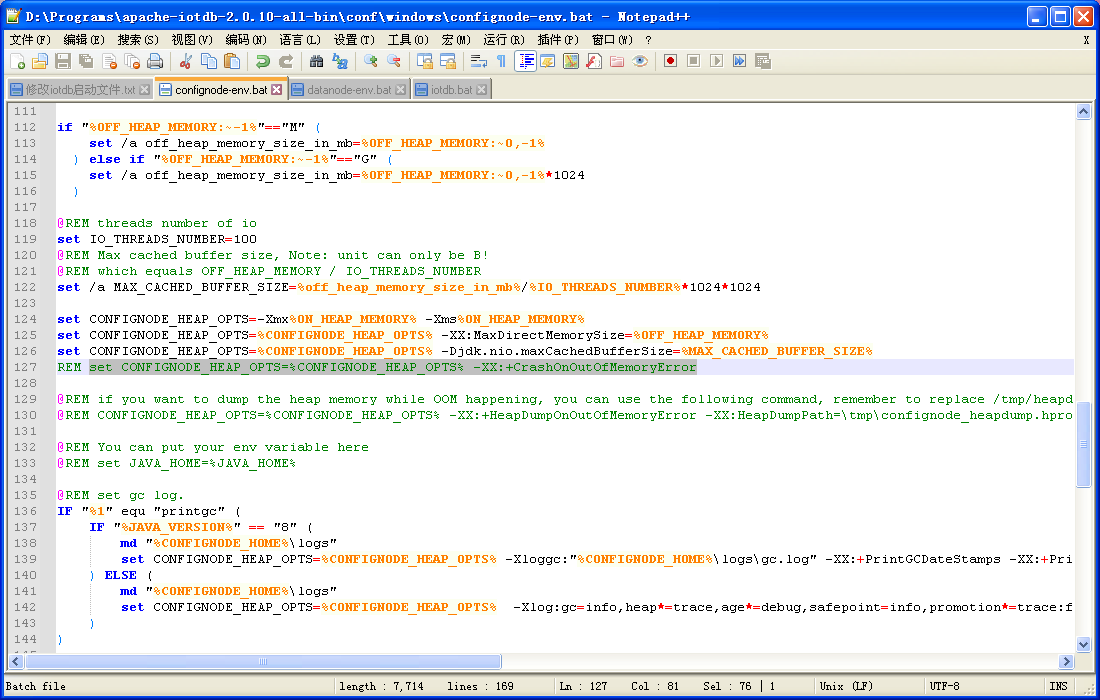
Task: Open the Function List panel icon
Action: (x=594, y=62)
